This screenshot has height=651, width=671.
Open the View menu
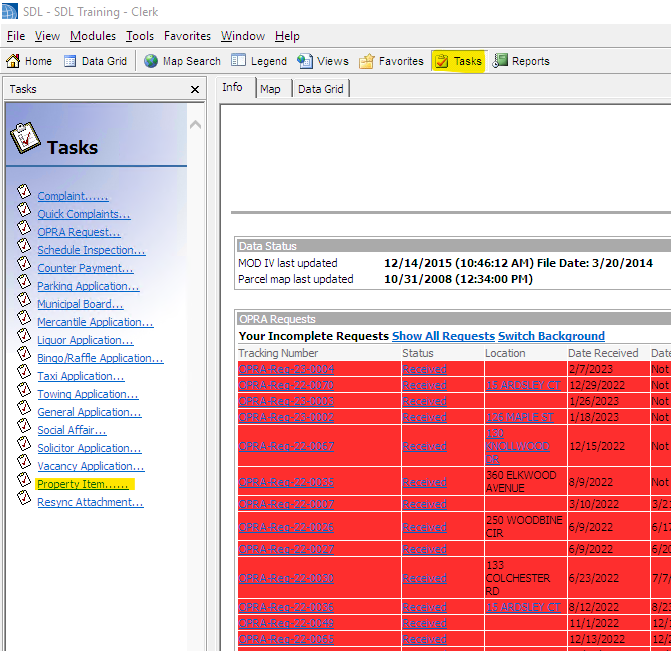47,36
